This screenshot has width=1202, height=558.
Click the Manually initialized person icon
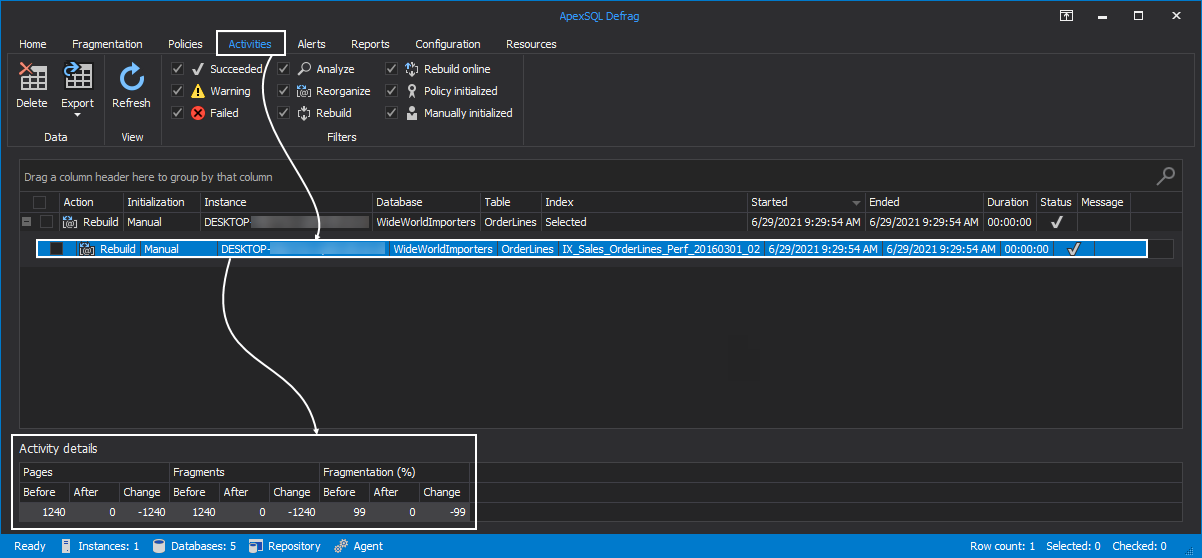[x=413, y=113]
